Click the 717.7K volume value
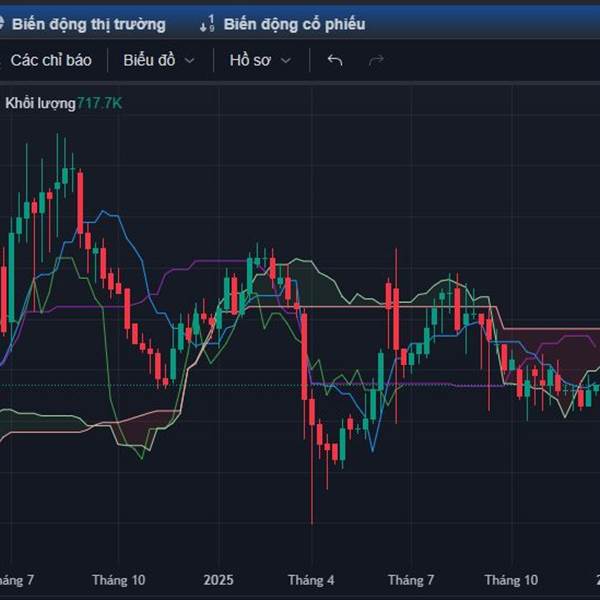Image resolution: width=600 pixels, height=600 pixels. [x=100, y=103]
